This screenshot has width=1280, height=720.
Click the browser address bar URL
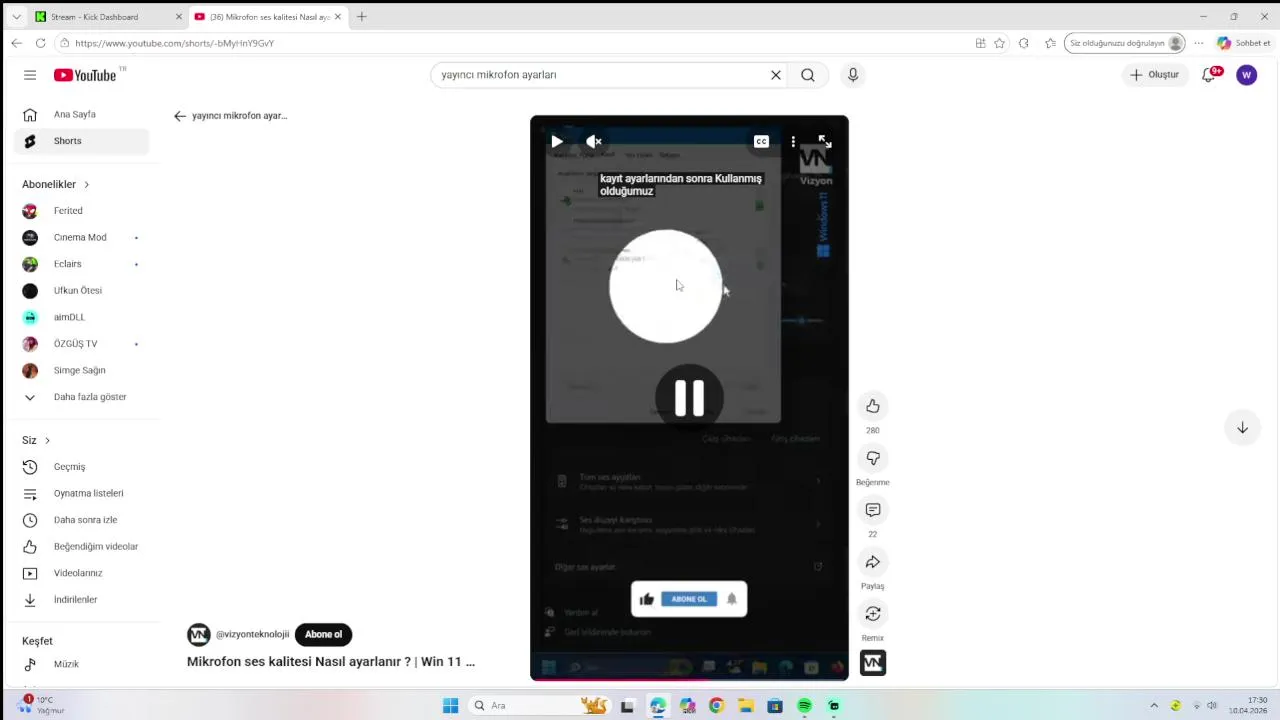coord(174,43)
